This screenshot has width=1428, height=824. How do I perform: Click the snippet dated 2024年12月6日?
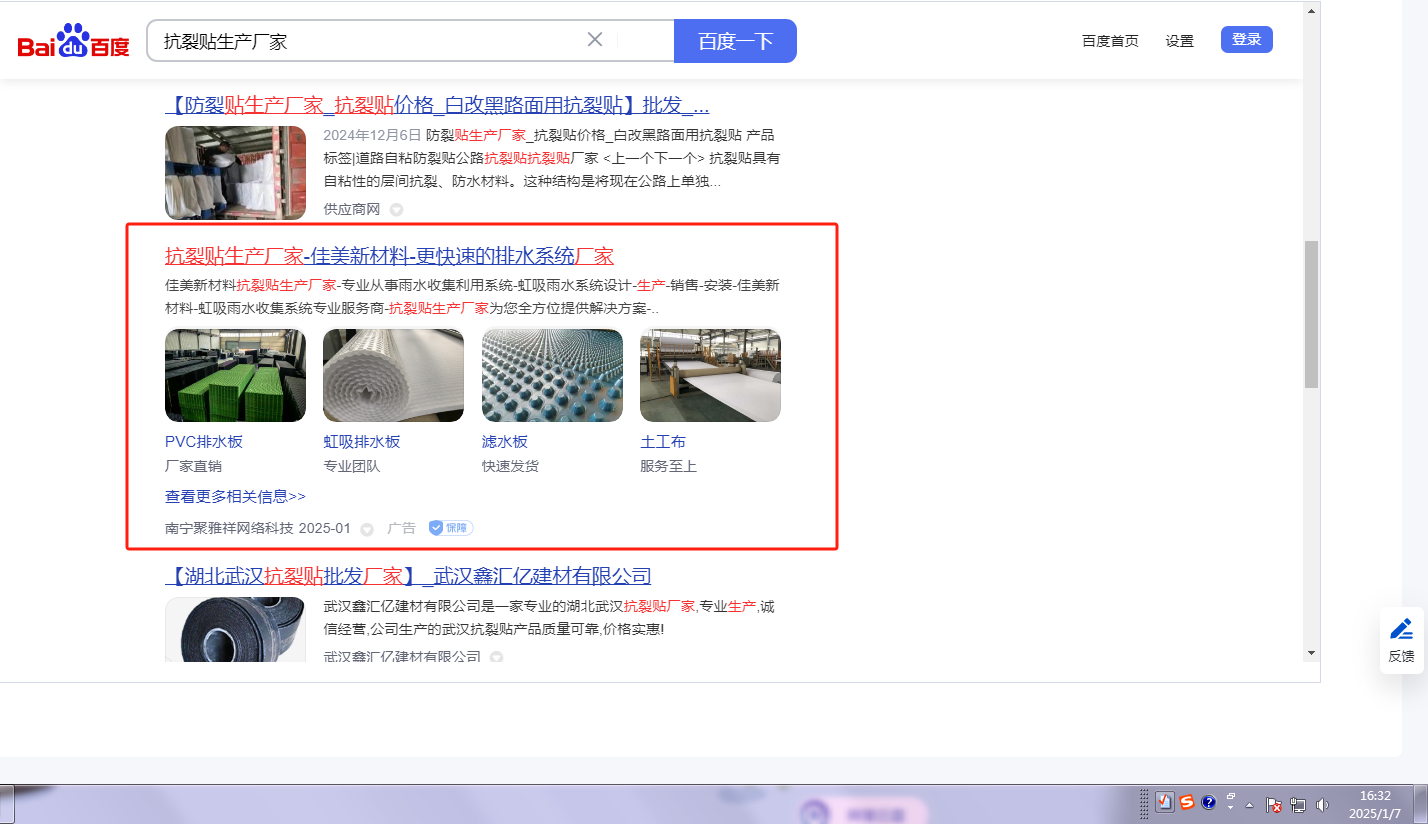552,158
